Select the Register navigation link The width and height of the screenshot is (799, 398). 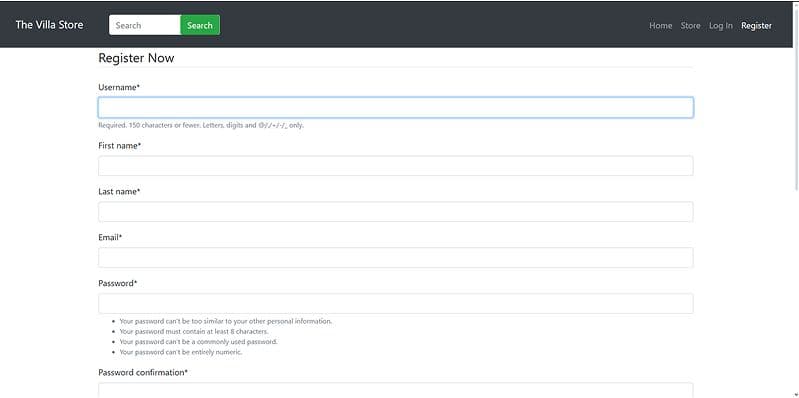coord(756,25)
